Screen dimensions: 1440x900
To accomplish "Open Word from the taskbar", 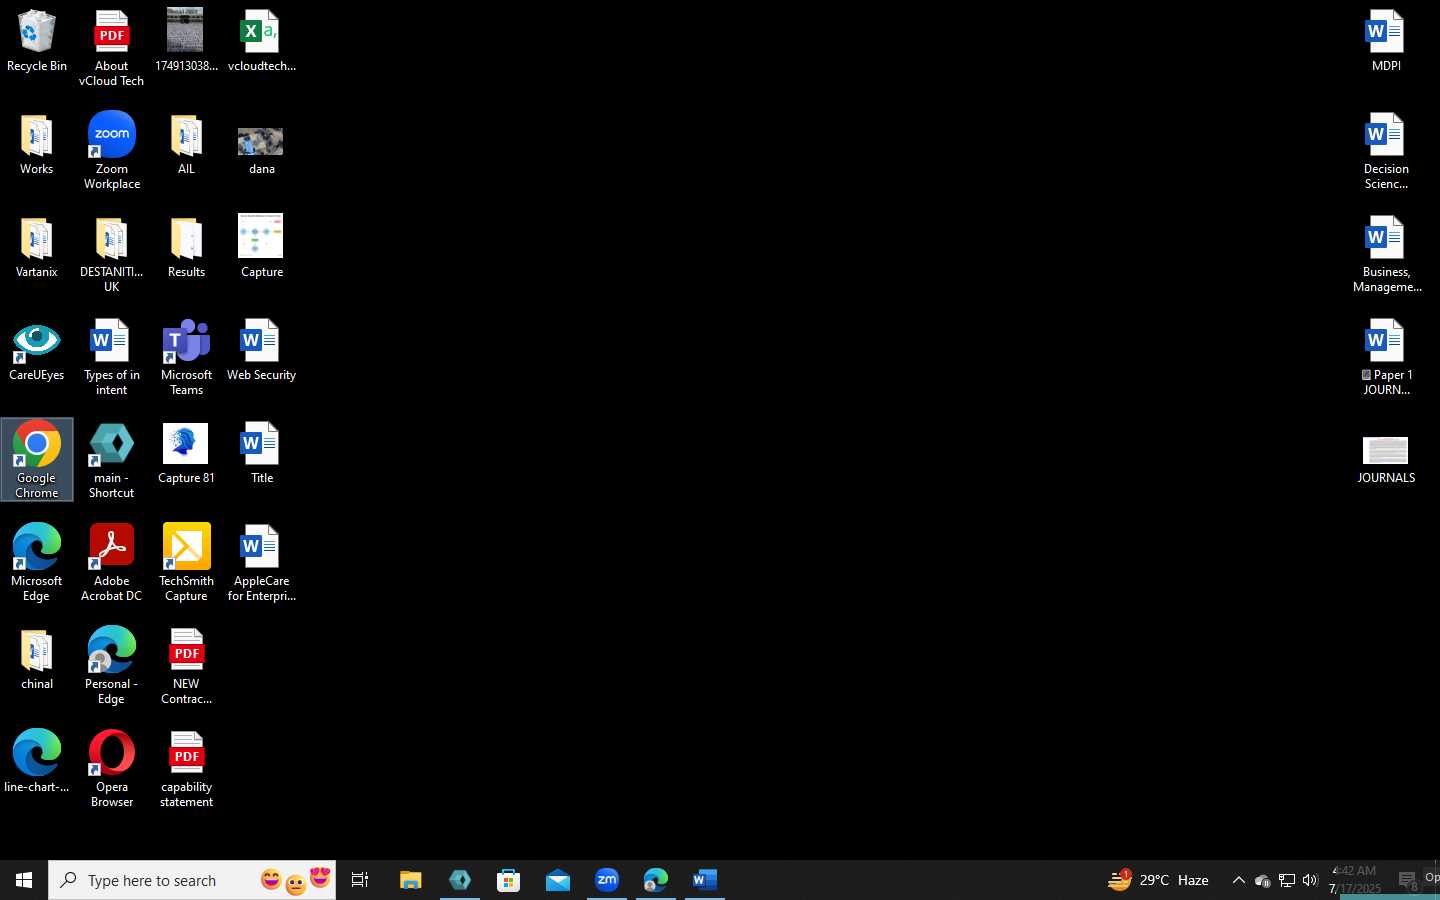I will pyautogui.click(x=705, y=880).
